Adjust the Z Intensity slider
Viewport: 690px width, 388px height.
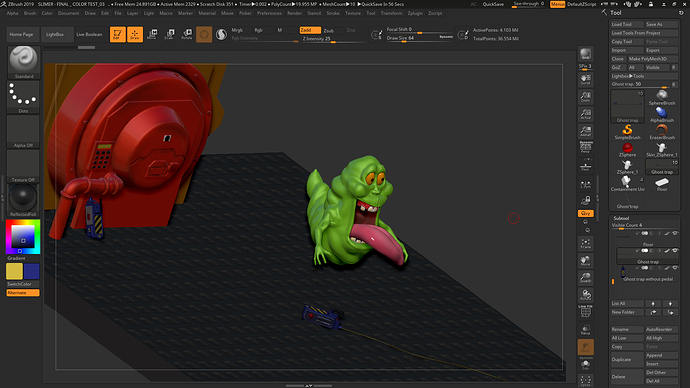334,39
